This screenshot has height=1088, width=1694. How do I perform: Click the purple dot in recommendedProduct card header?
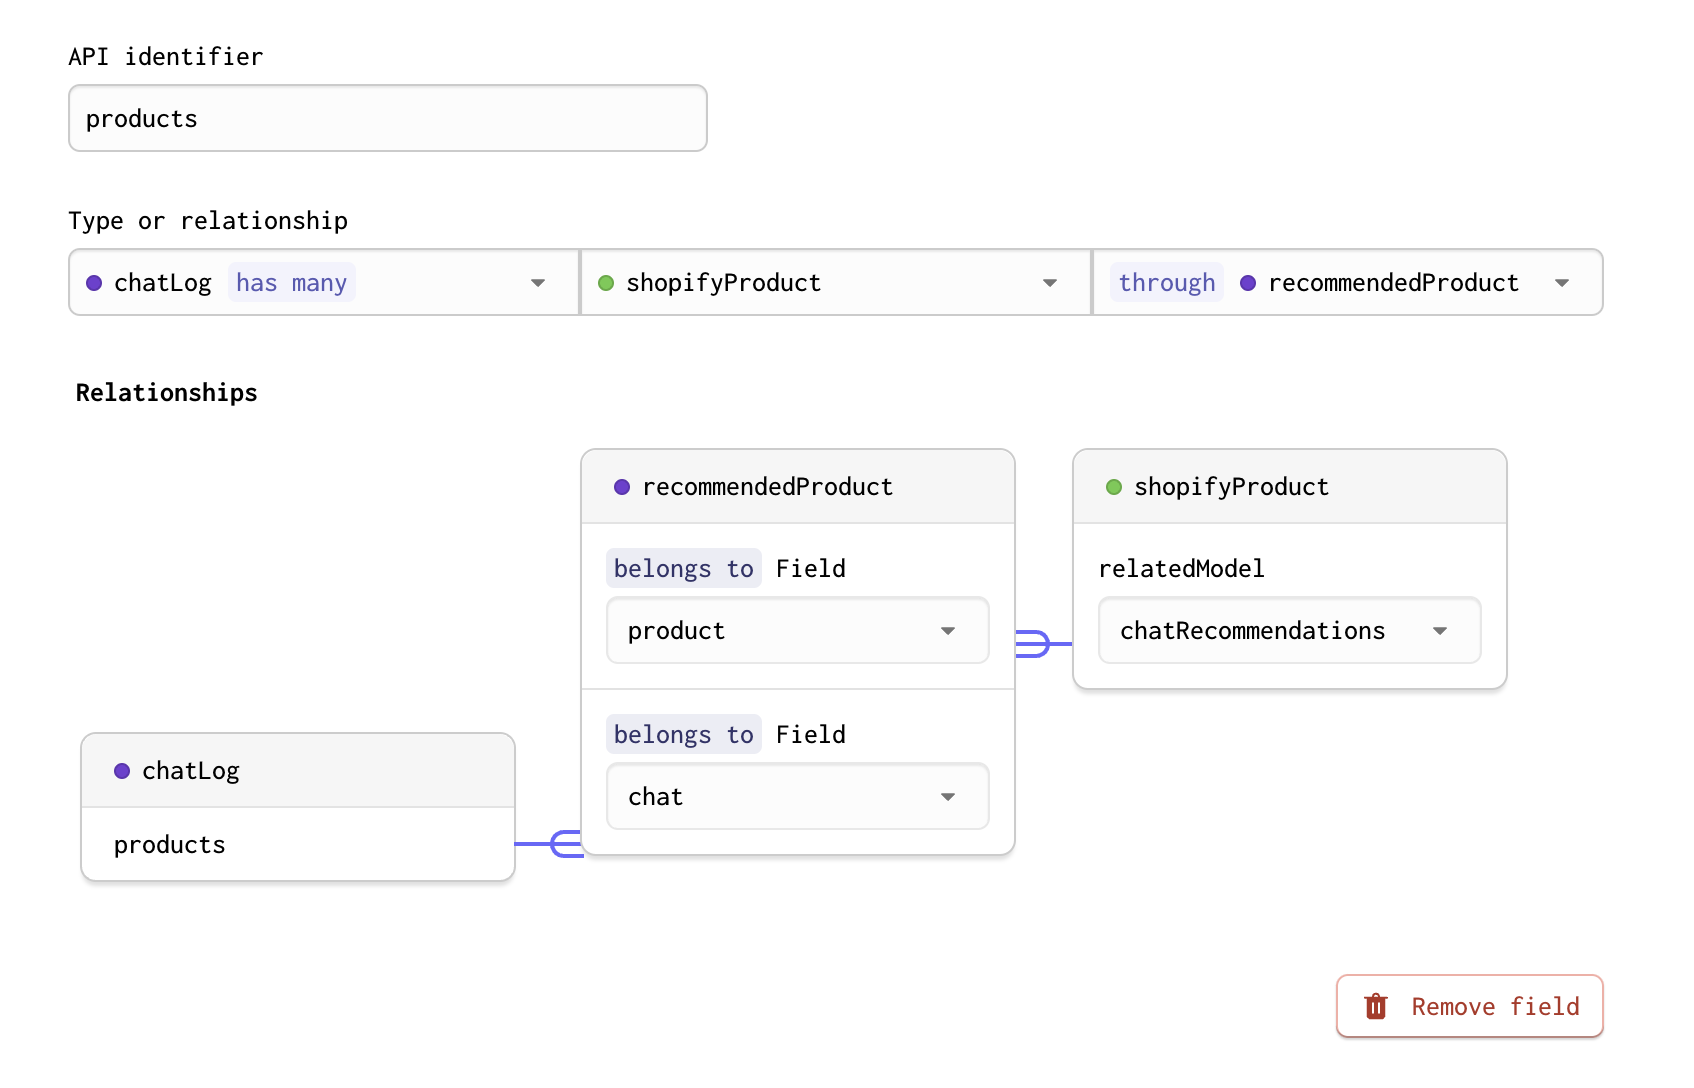pos(622,487)
